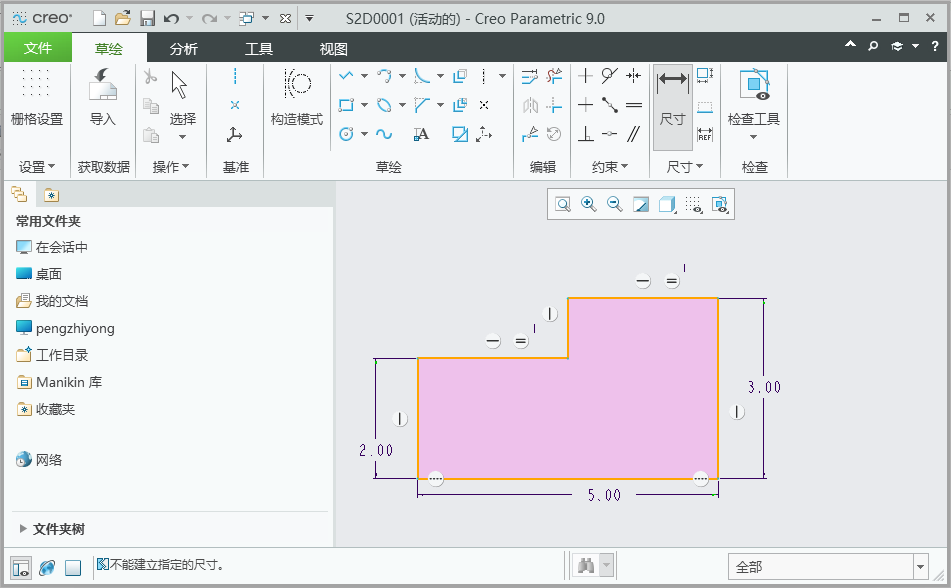951x588 pixels.
Task: Toggle the browser from status bar globe icon
Action: coord(47,567)
